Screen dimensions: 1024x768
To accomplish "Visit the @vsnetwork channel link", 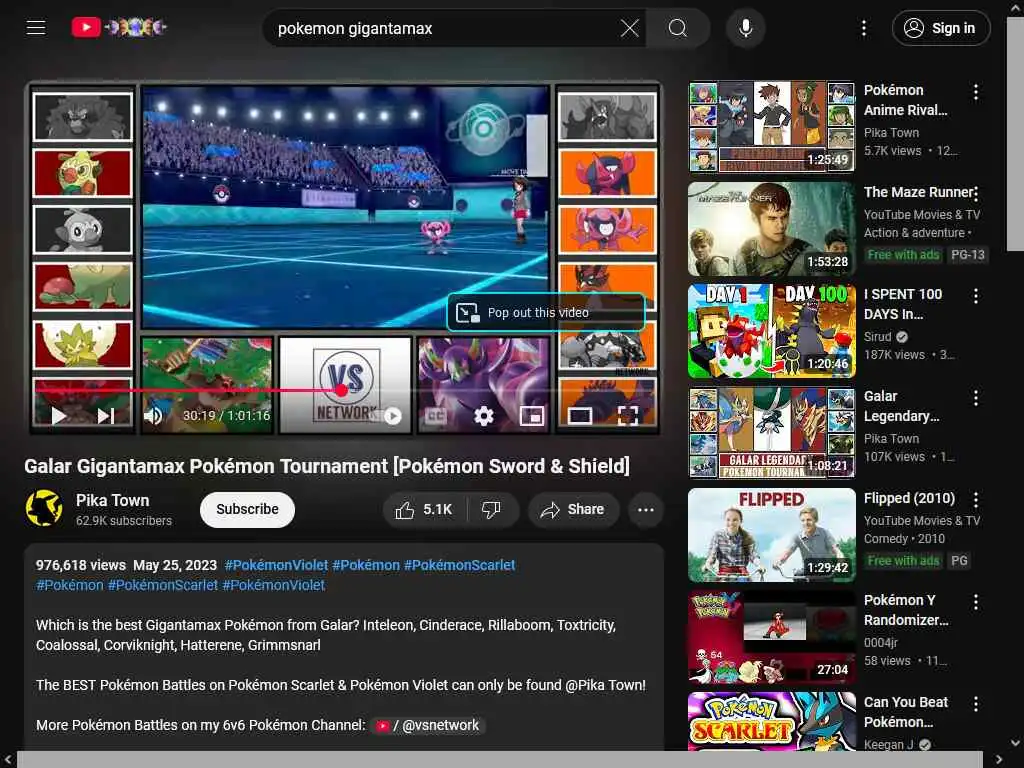I will pos(428,725).
